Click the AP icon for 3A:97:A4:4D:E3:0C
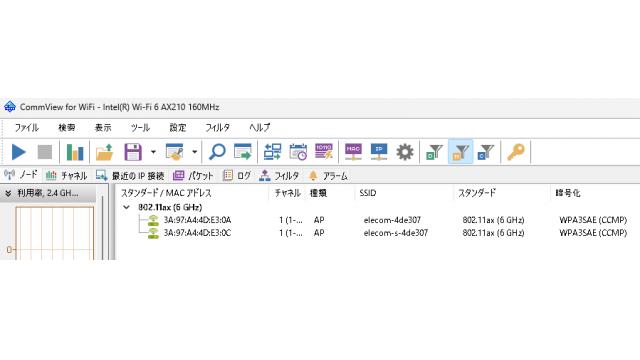This screenshot has height=360, width=640. [x=153, y=233]
